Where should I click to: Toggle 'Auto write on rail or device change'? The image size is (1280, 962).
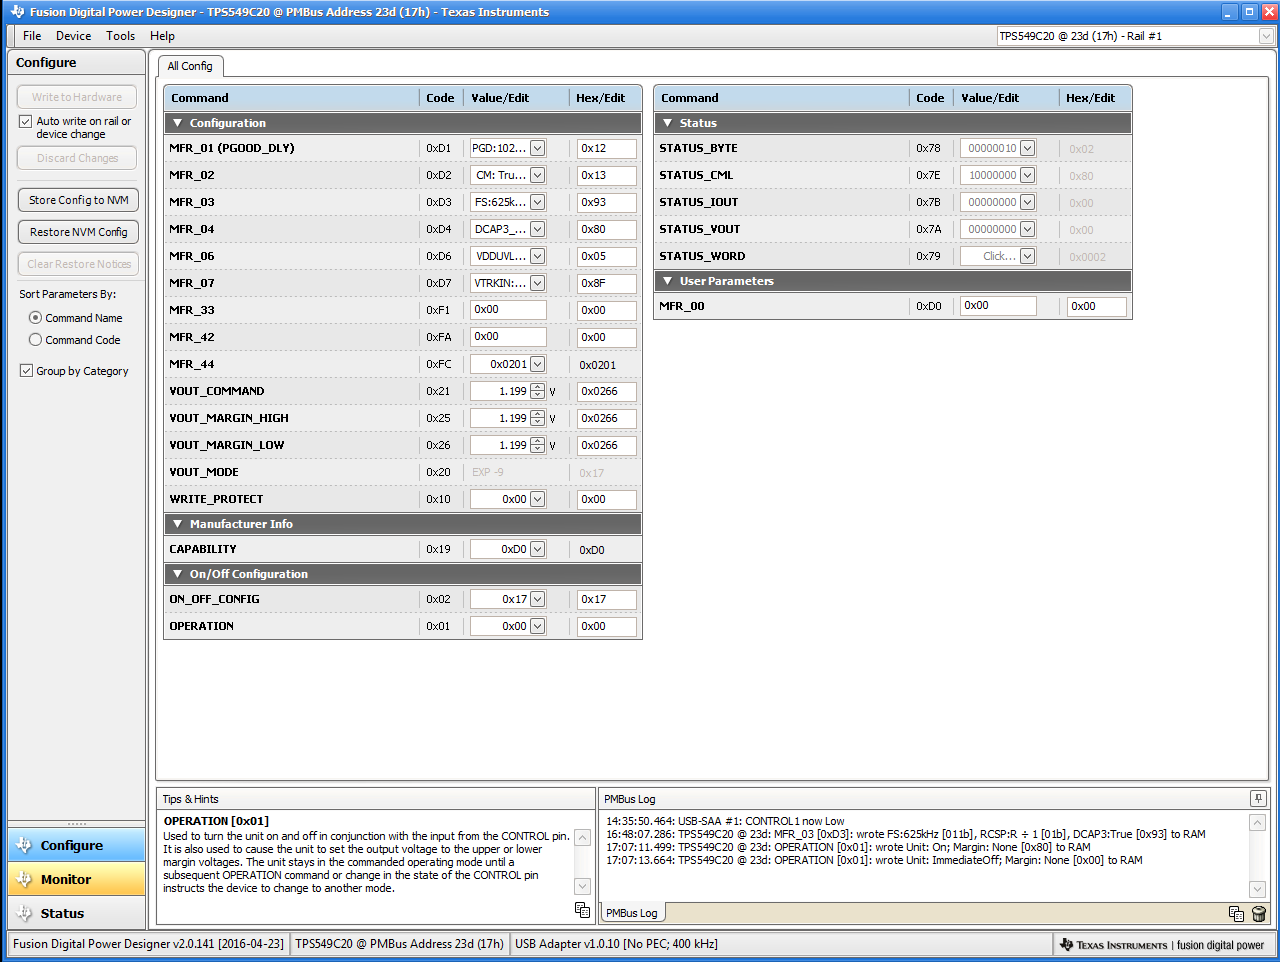(x=25, y=121)
